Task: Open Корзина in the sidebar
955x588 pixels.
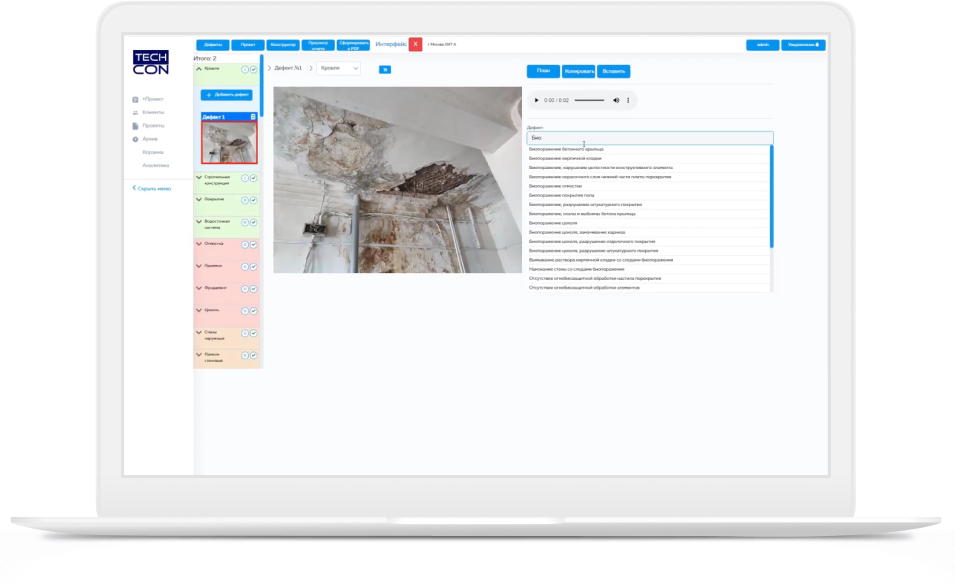Action: click(153, 152)
